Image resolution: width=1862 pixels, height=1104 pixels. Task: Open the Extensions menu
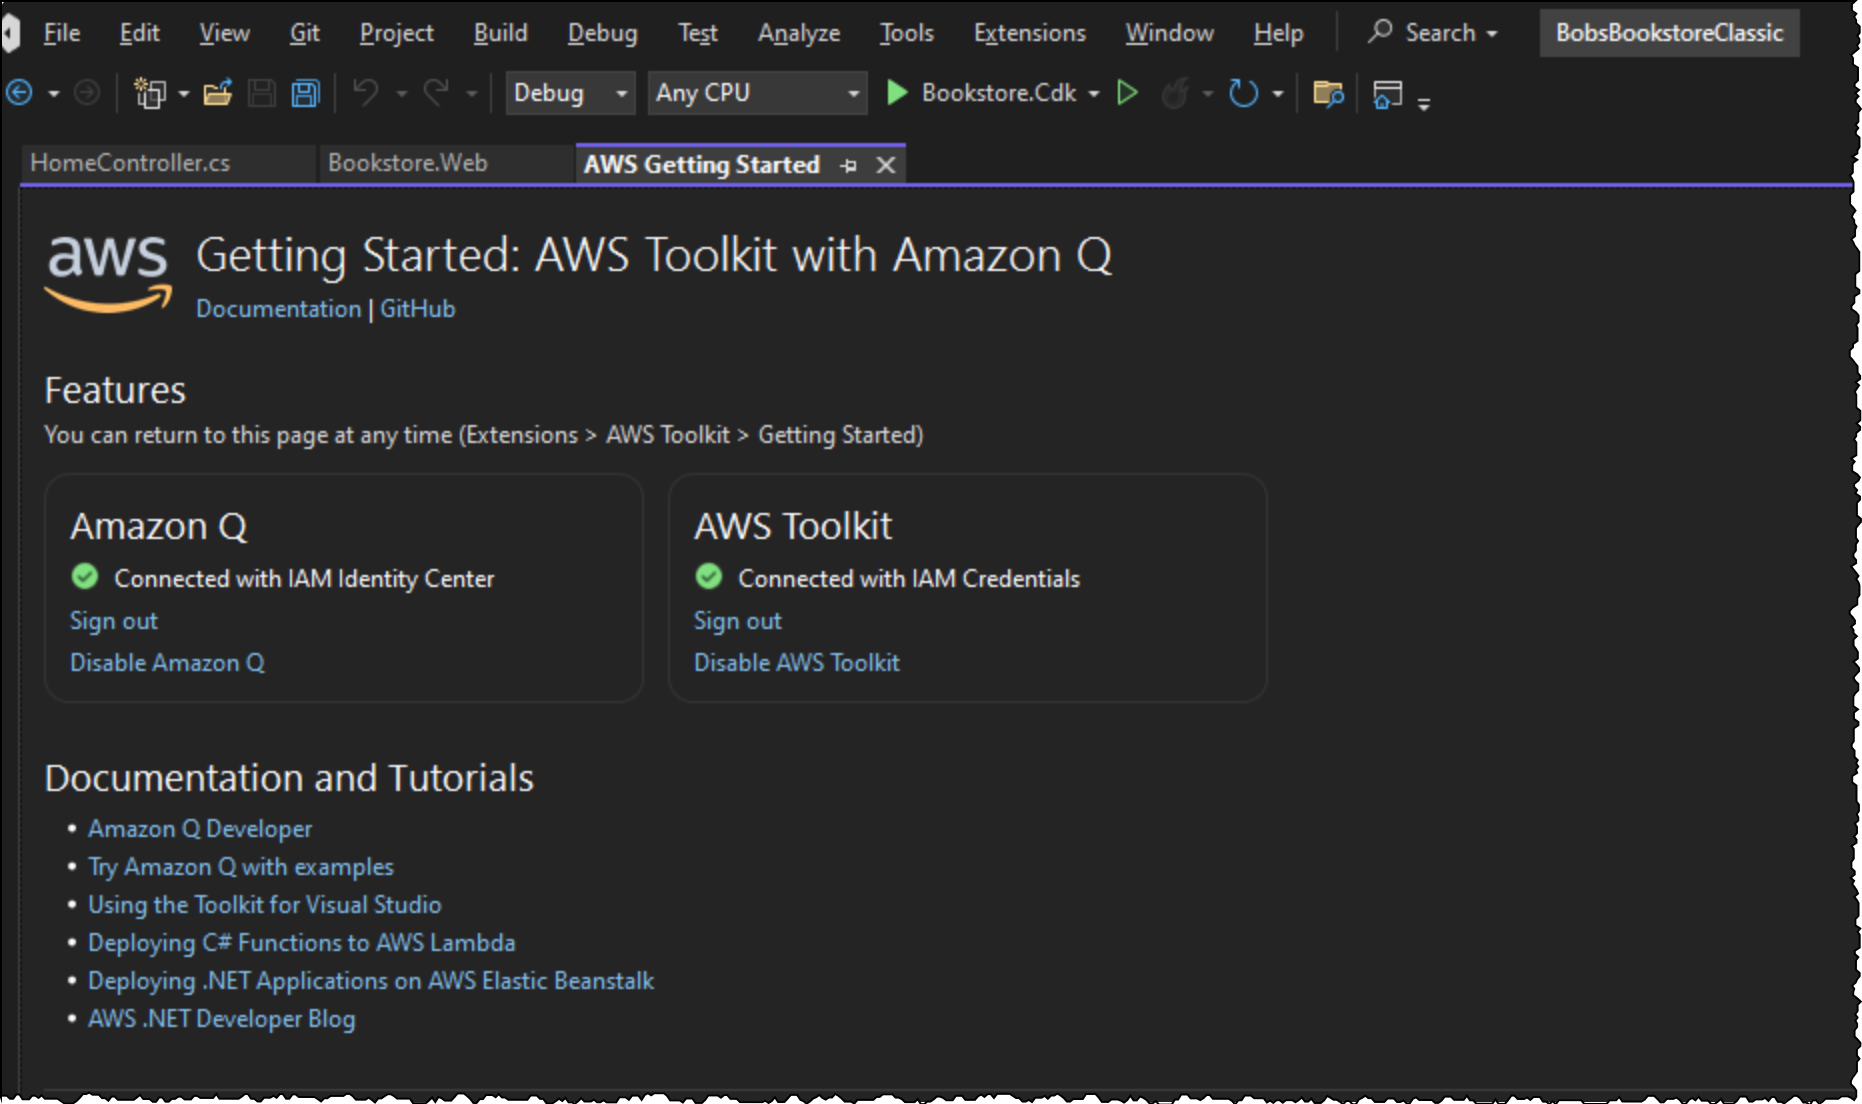pyautogui.click(x=1028, y=32)
